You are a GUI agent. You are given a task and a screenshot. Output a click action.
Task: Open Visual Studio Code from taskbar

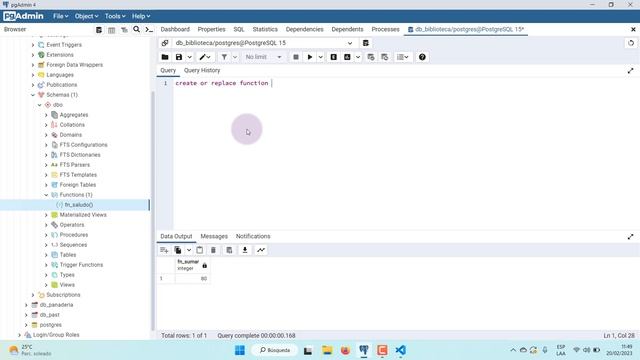[401, 350]
